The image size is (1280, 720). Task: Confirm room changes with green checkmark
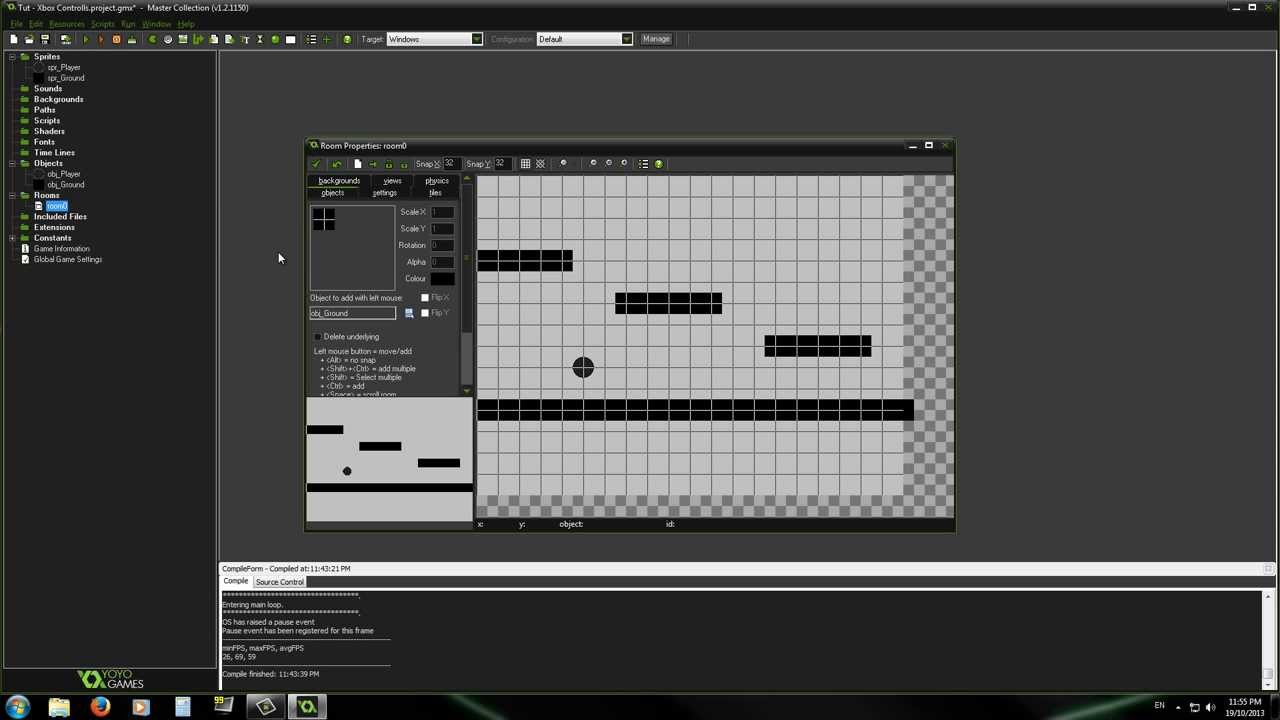pyautogui.click(x=316, y=164)
